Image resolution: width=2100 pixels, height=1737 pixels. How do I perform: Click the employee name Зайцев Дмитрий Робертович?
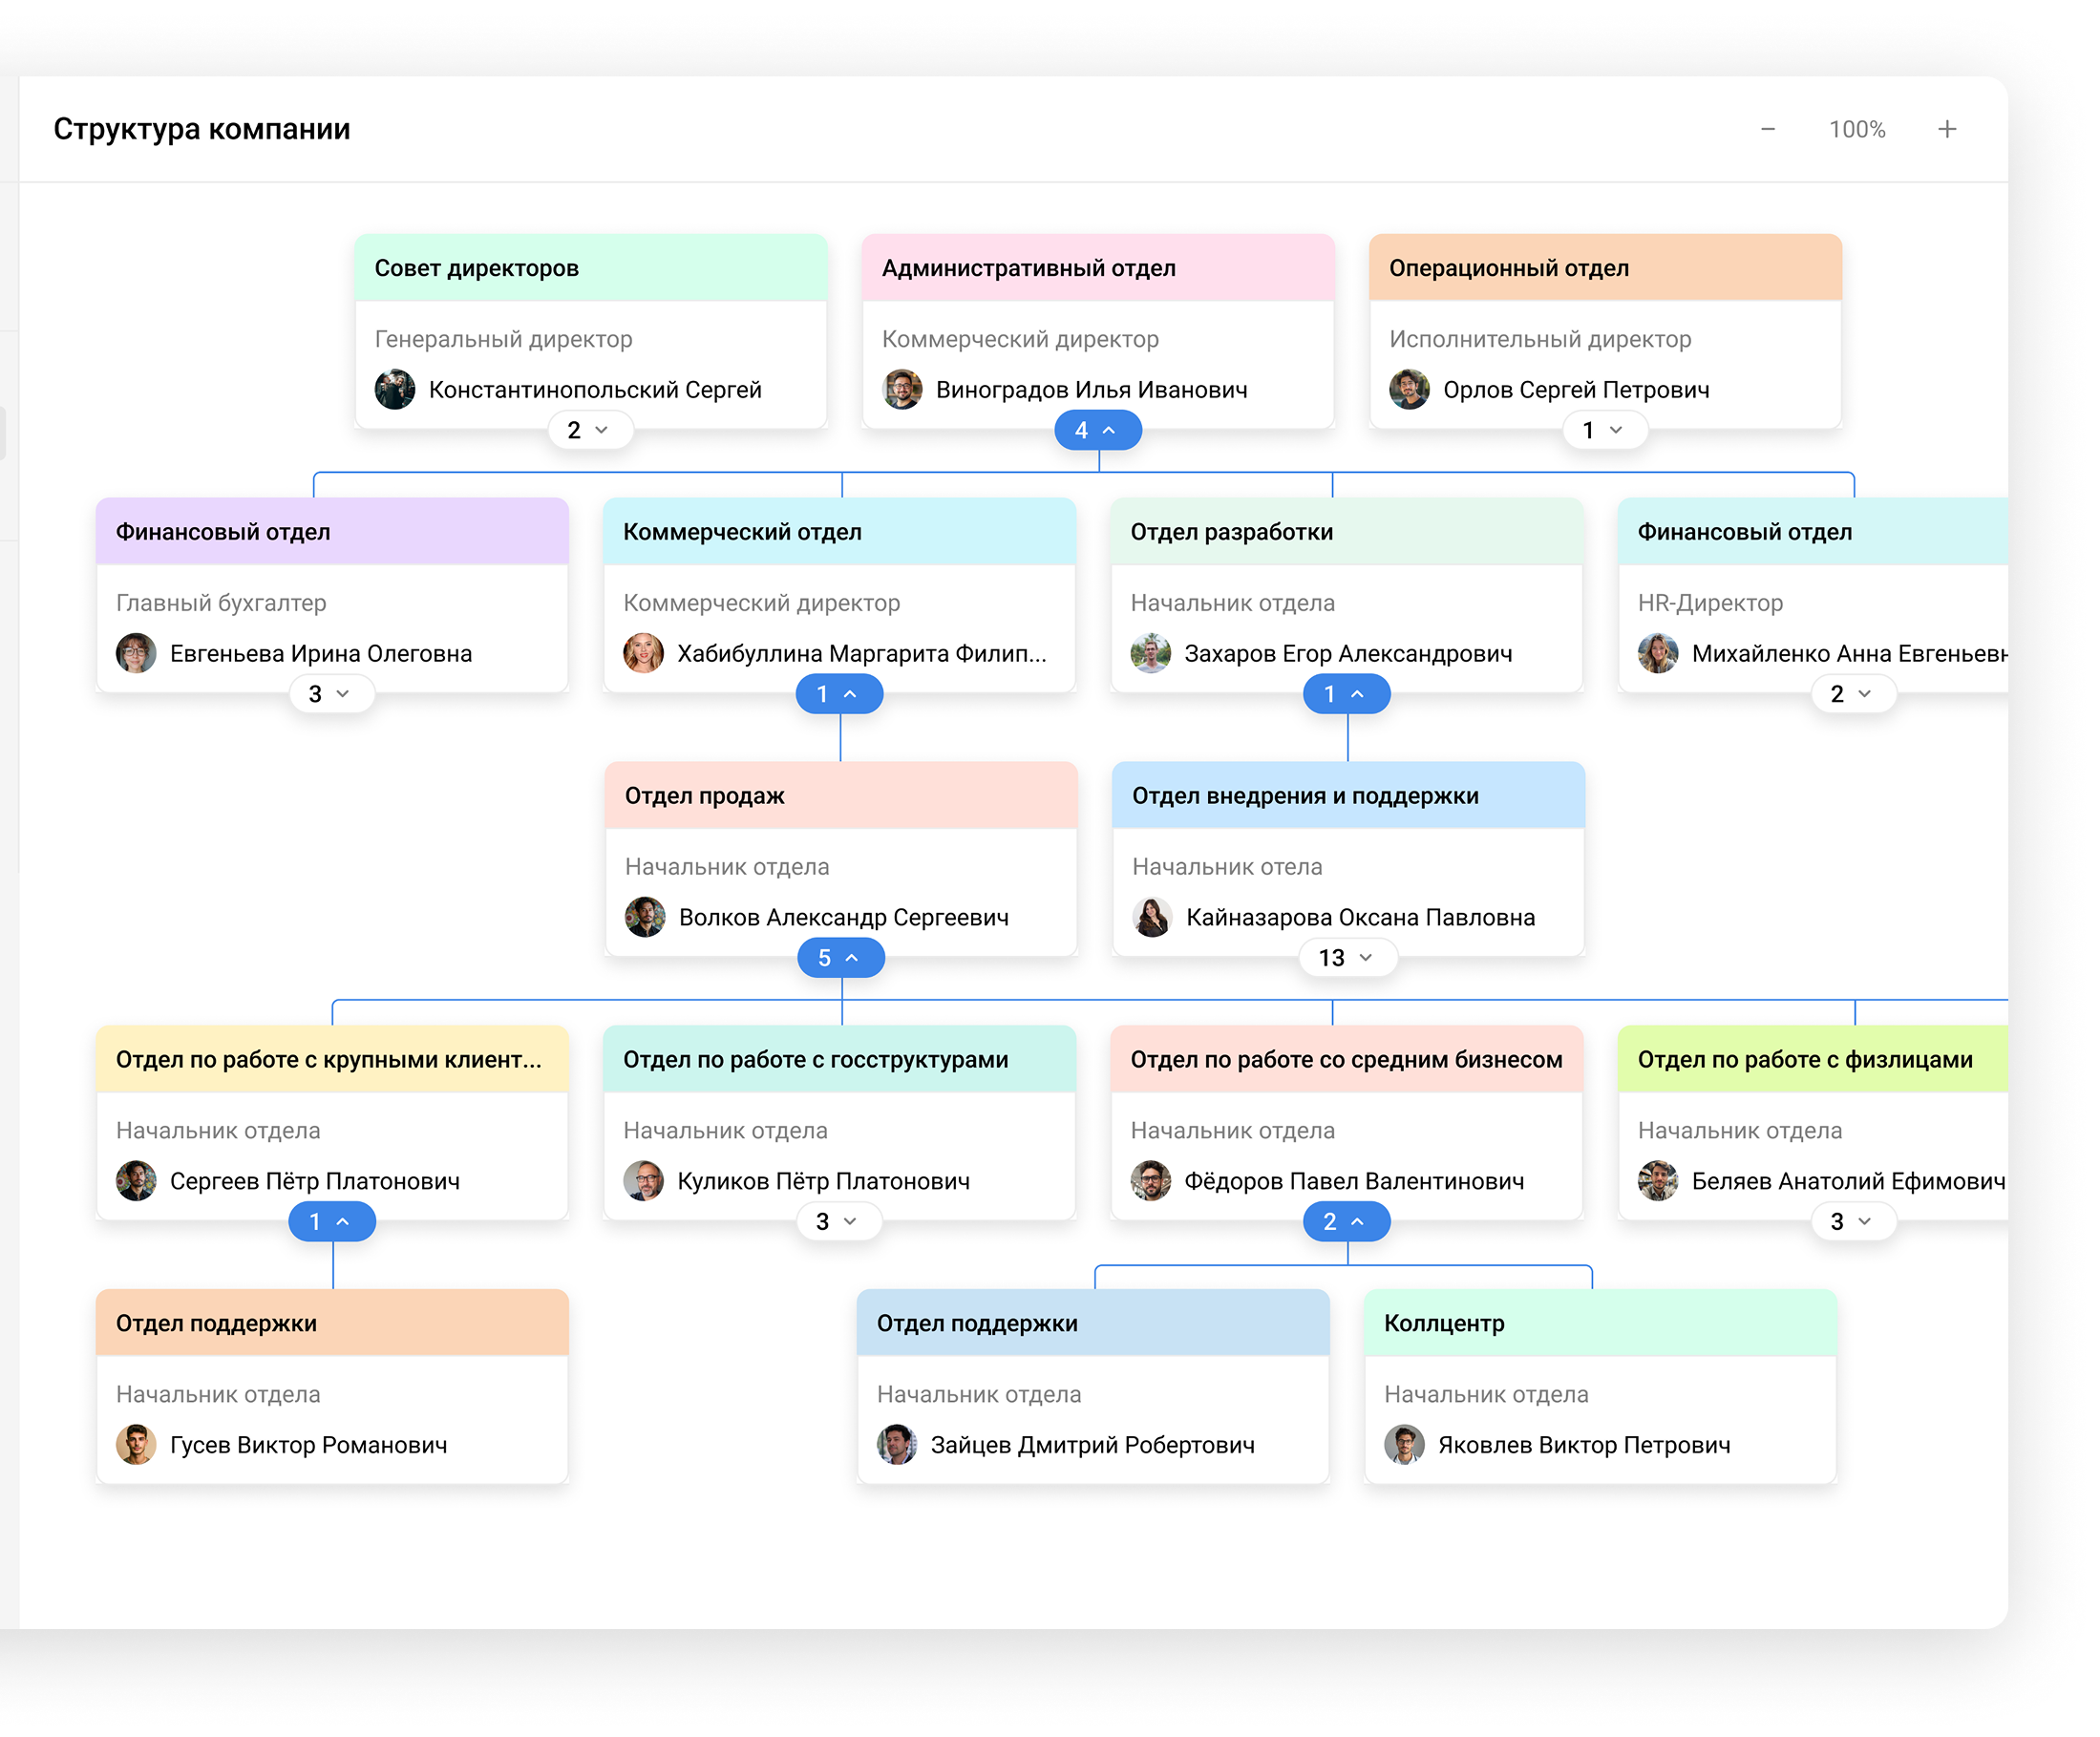click(x=1092, y=1445)
